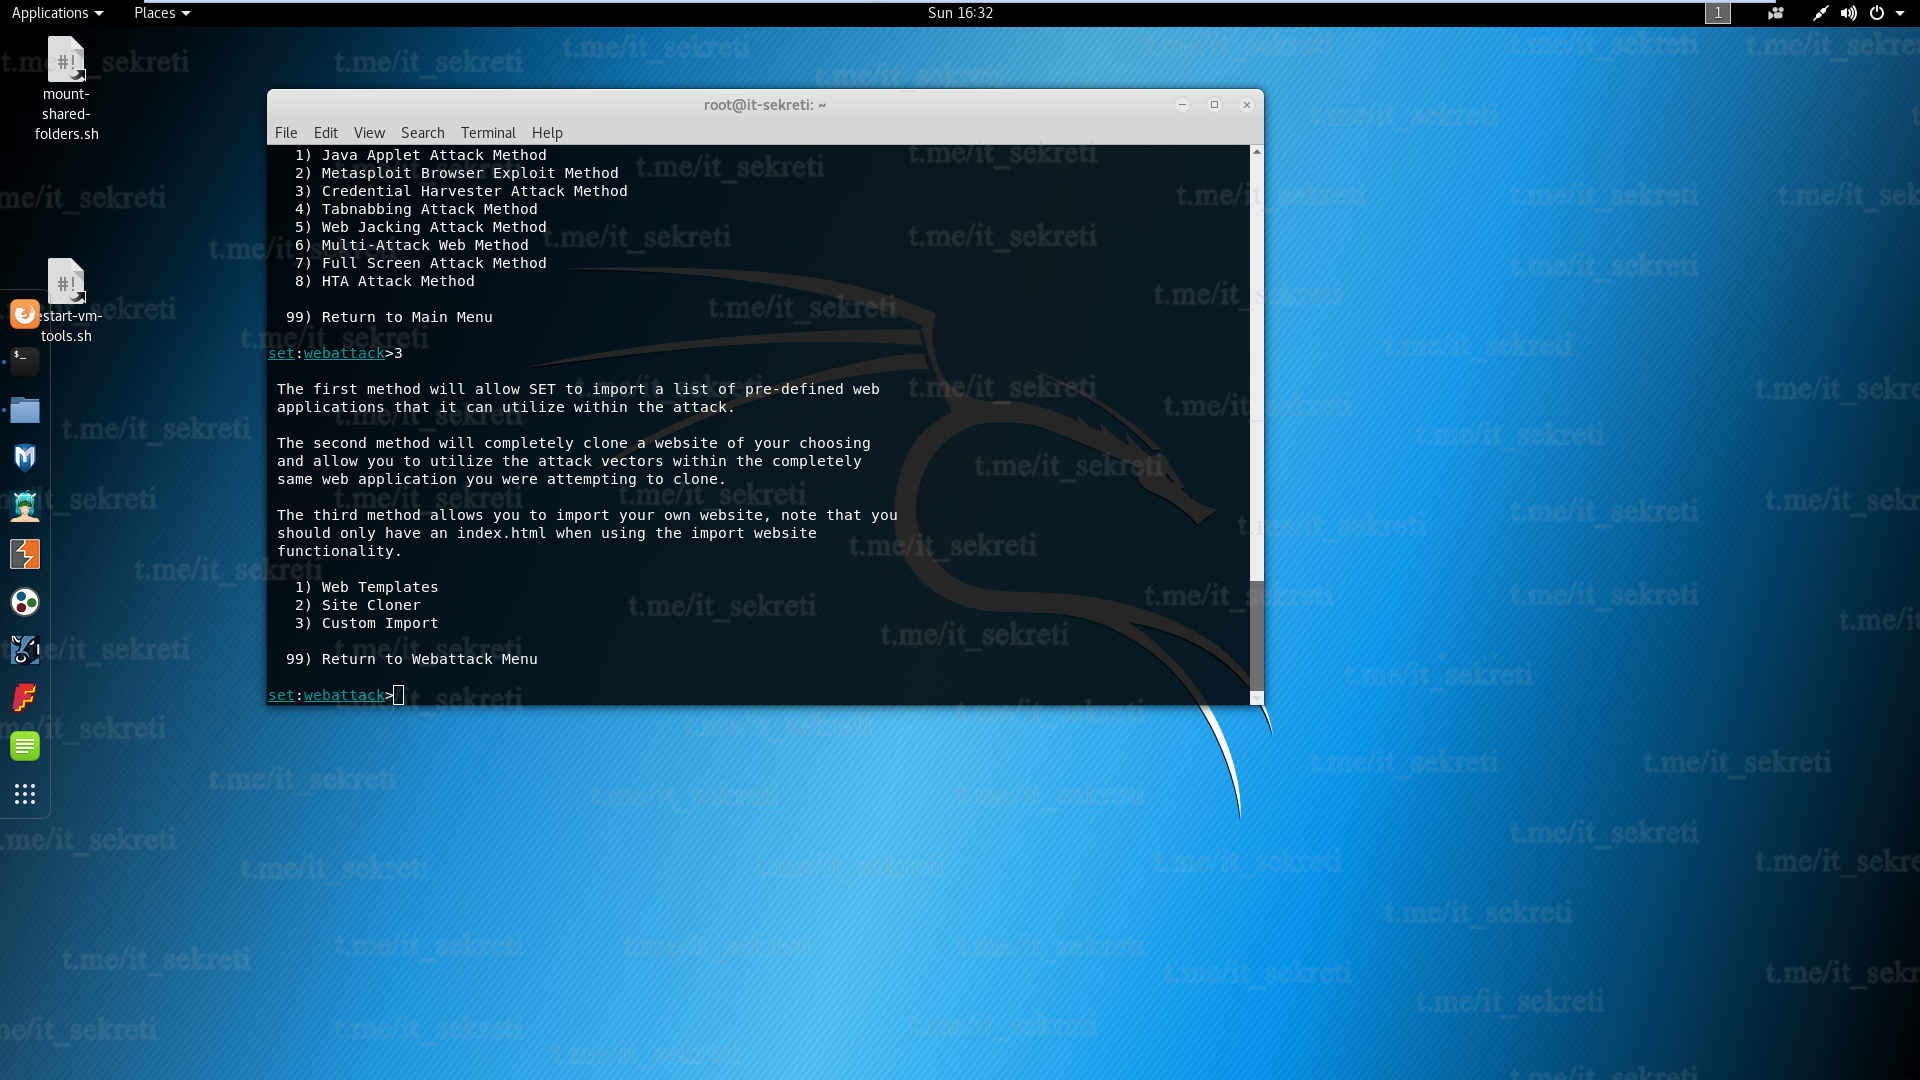This screenshot has width=1920, height=1080.
Task: Open the system power menu arrow
Action: click(1900, 13)
